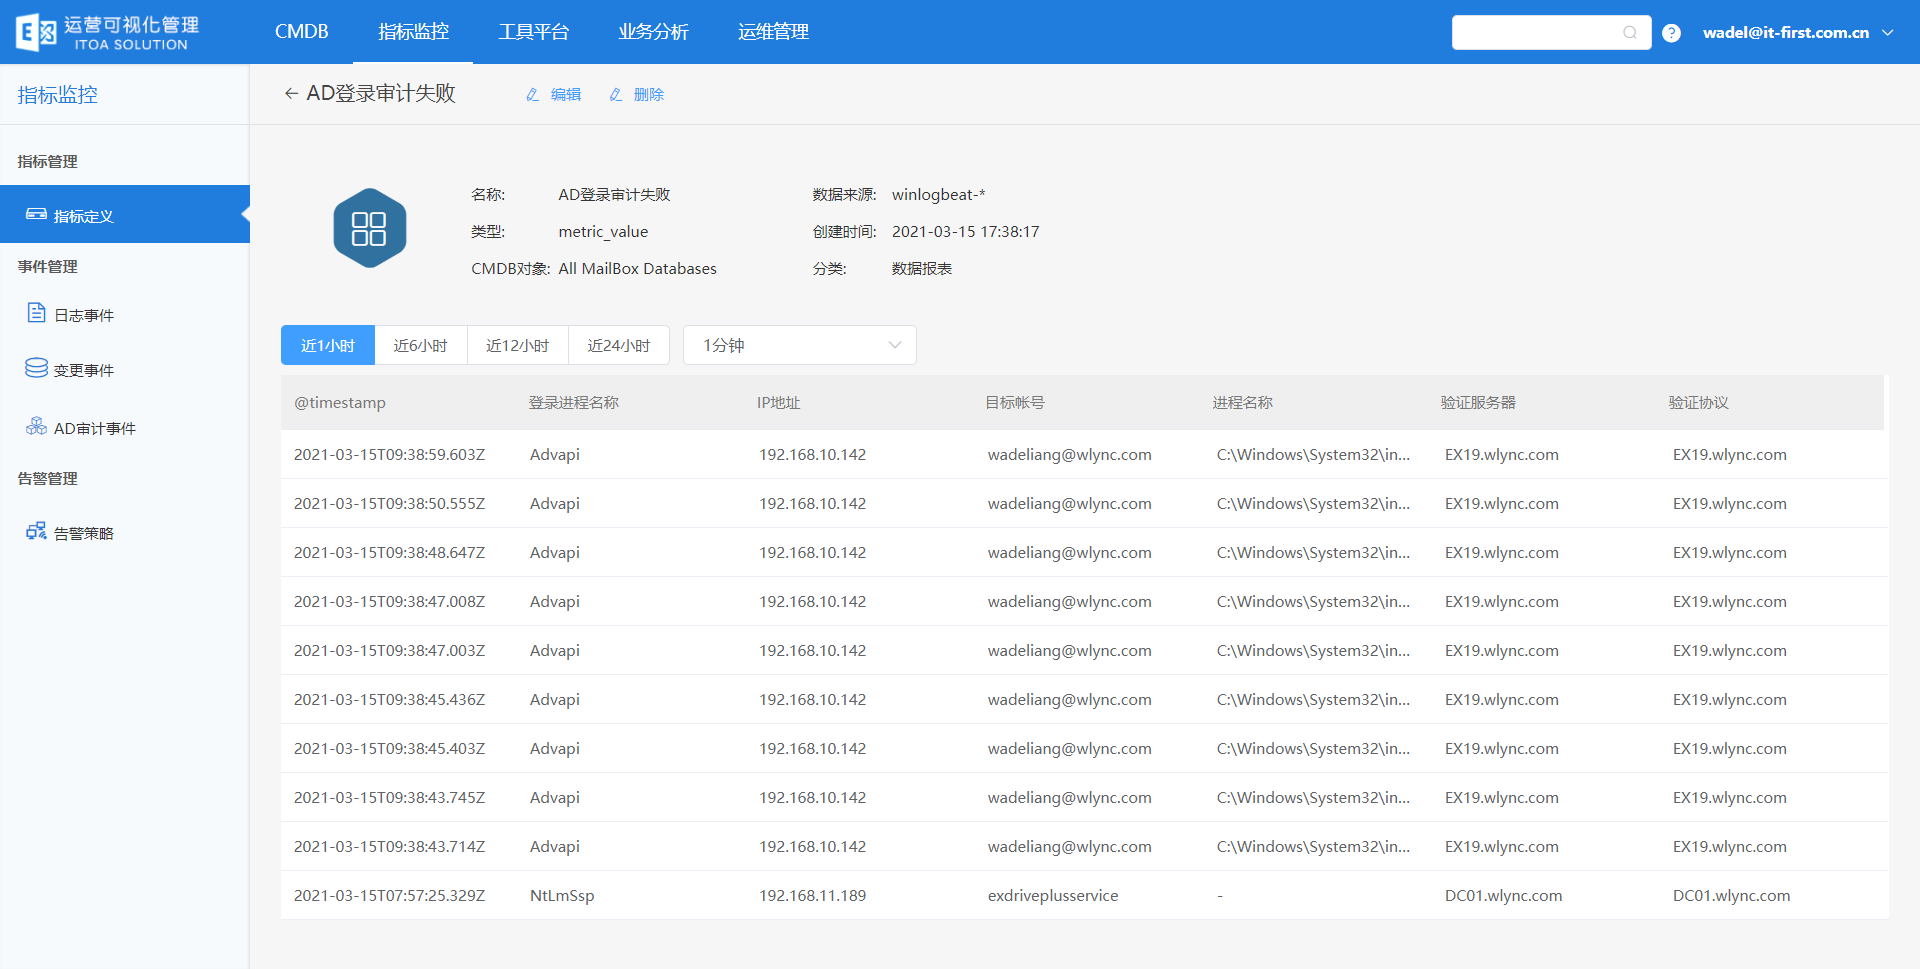1920x969 pixels.
Task: Click the 验证协议 column header
Action: point(1698,402)
